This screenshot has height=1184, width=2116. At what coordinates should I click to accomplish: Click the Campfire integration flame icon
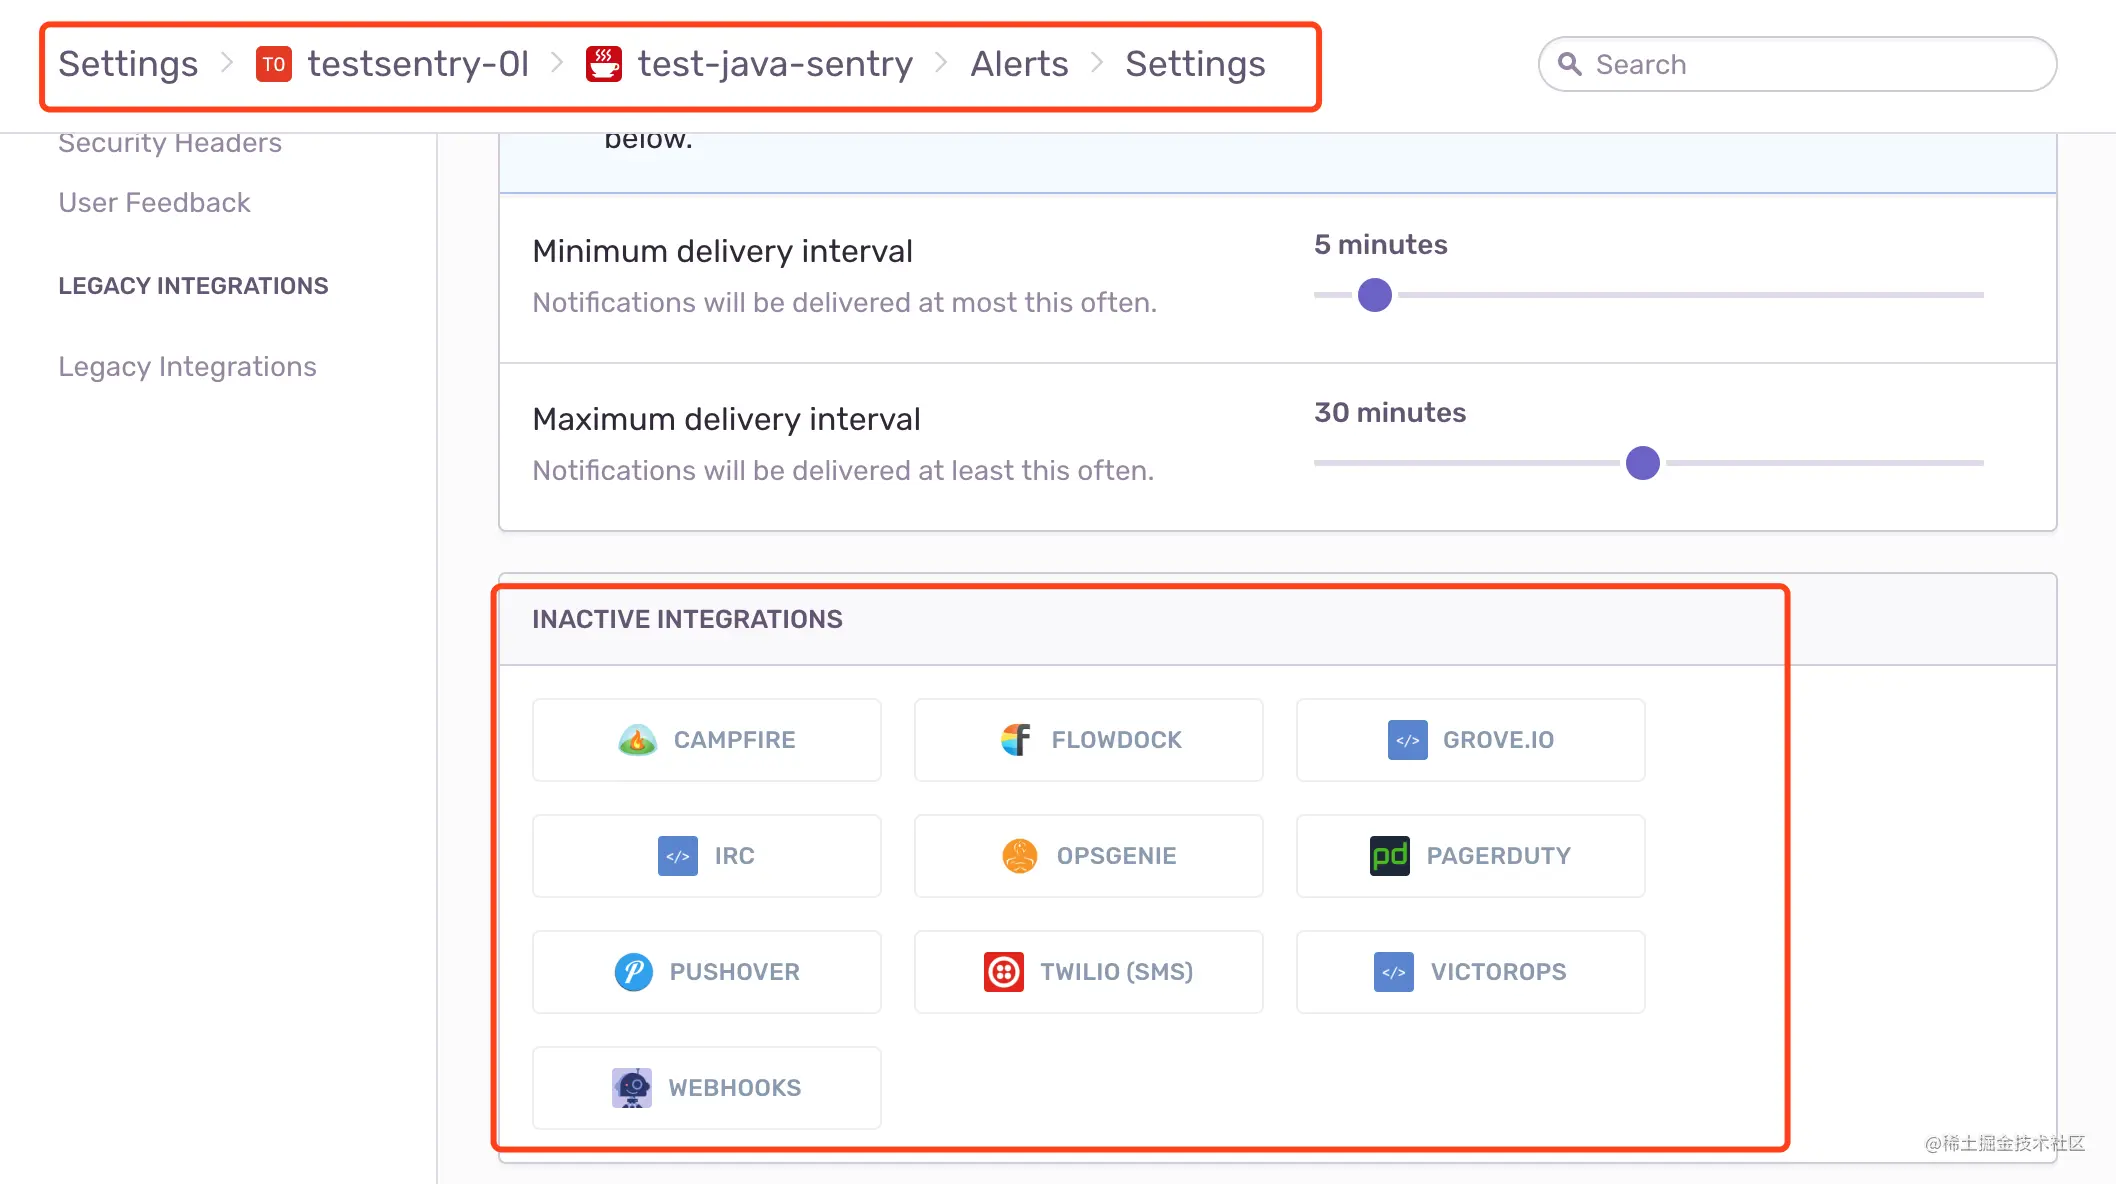click(637, 740)
